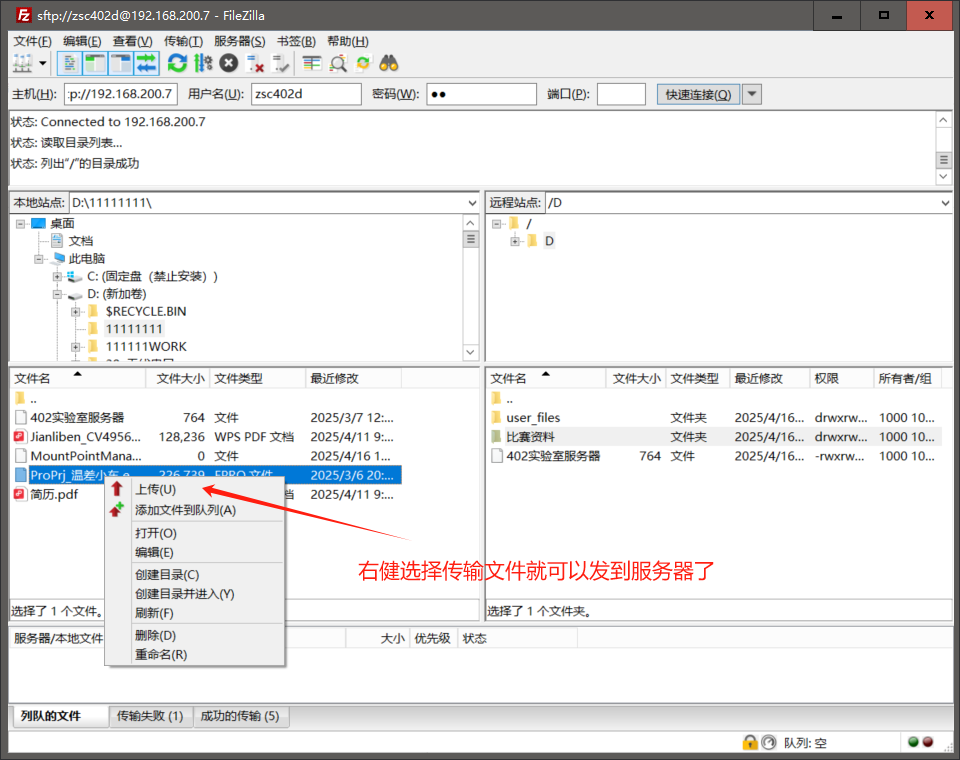Screen dimensions: 960x760
Task: Open quick connect history dropdown arrow
Action: pos(752,94)
